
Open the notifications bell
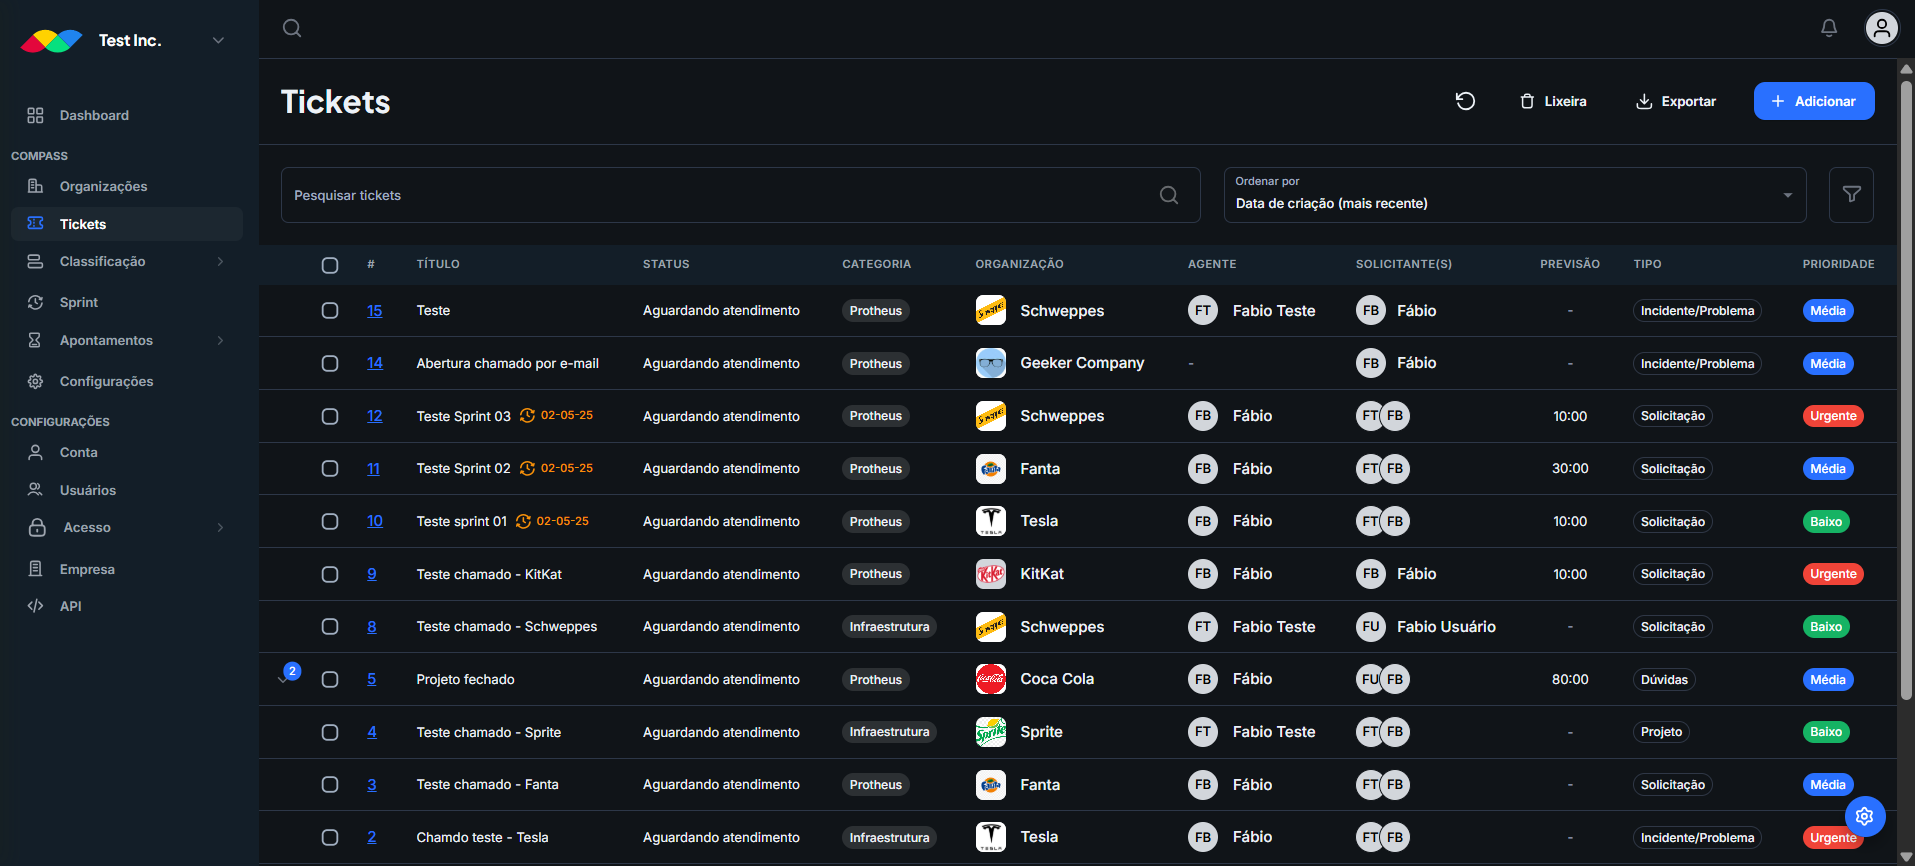click(x=1829, y=28)
